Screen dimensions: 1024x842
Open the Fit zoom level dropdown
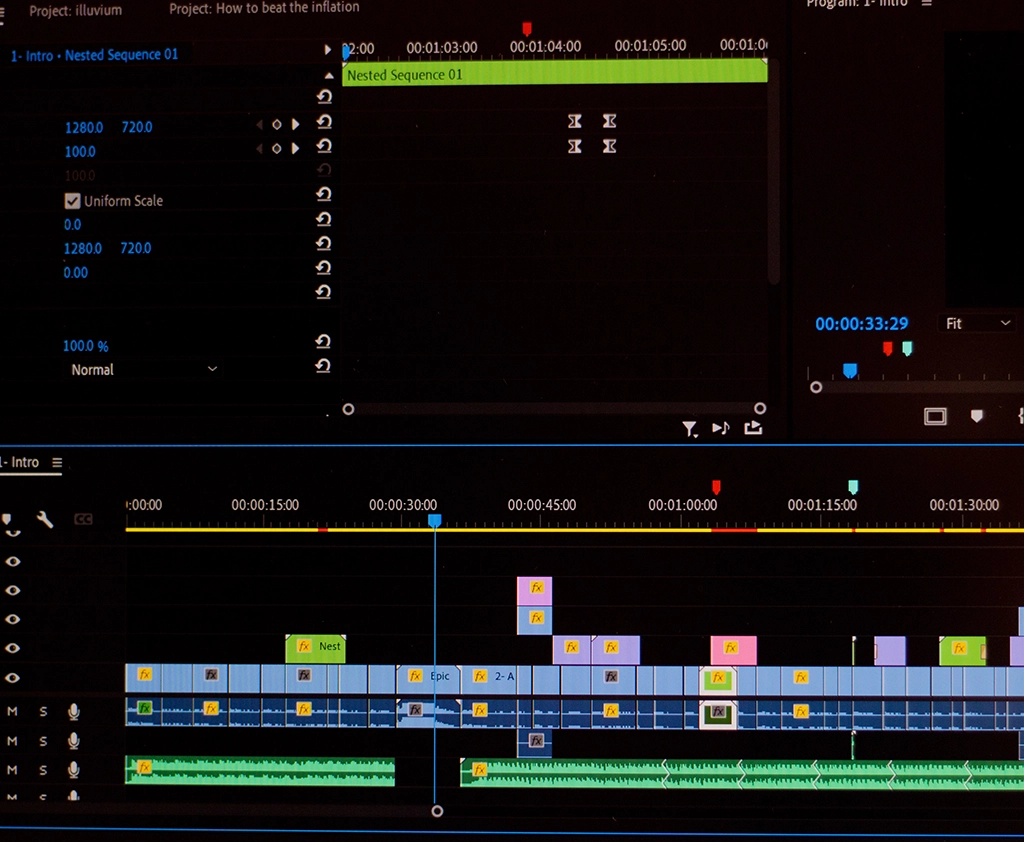pyautogui.click(x=978, y=323)
